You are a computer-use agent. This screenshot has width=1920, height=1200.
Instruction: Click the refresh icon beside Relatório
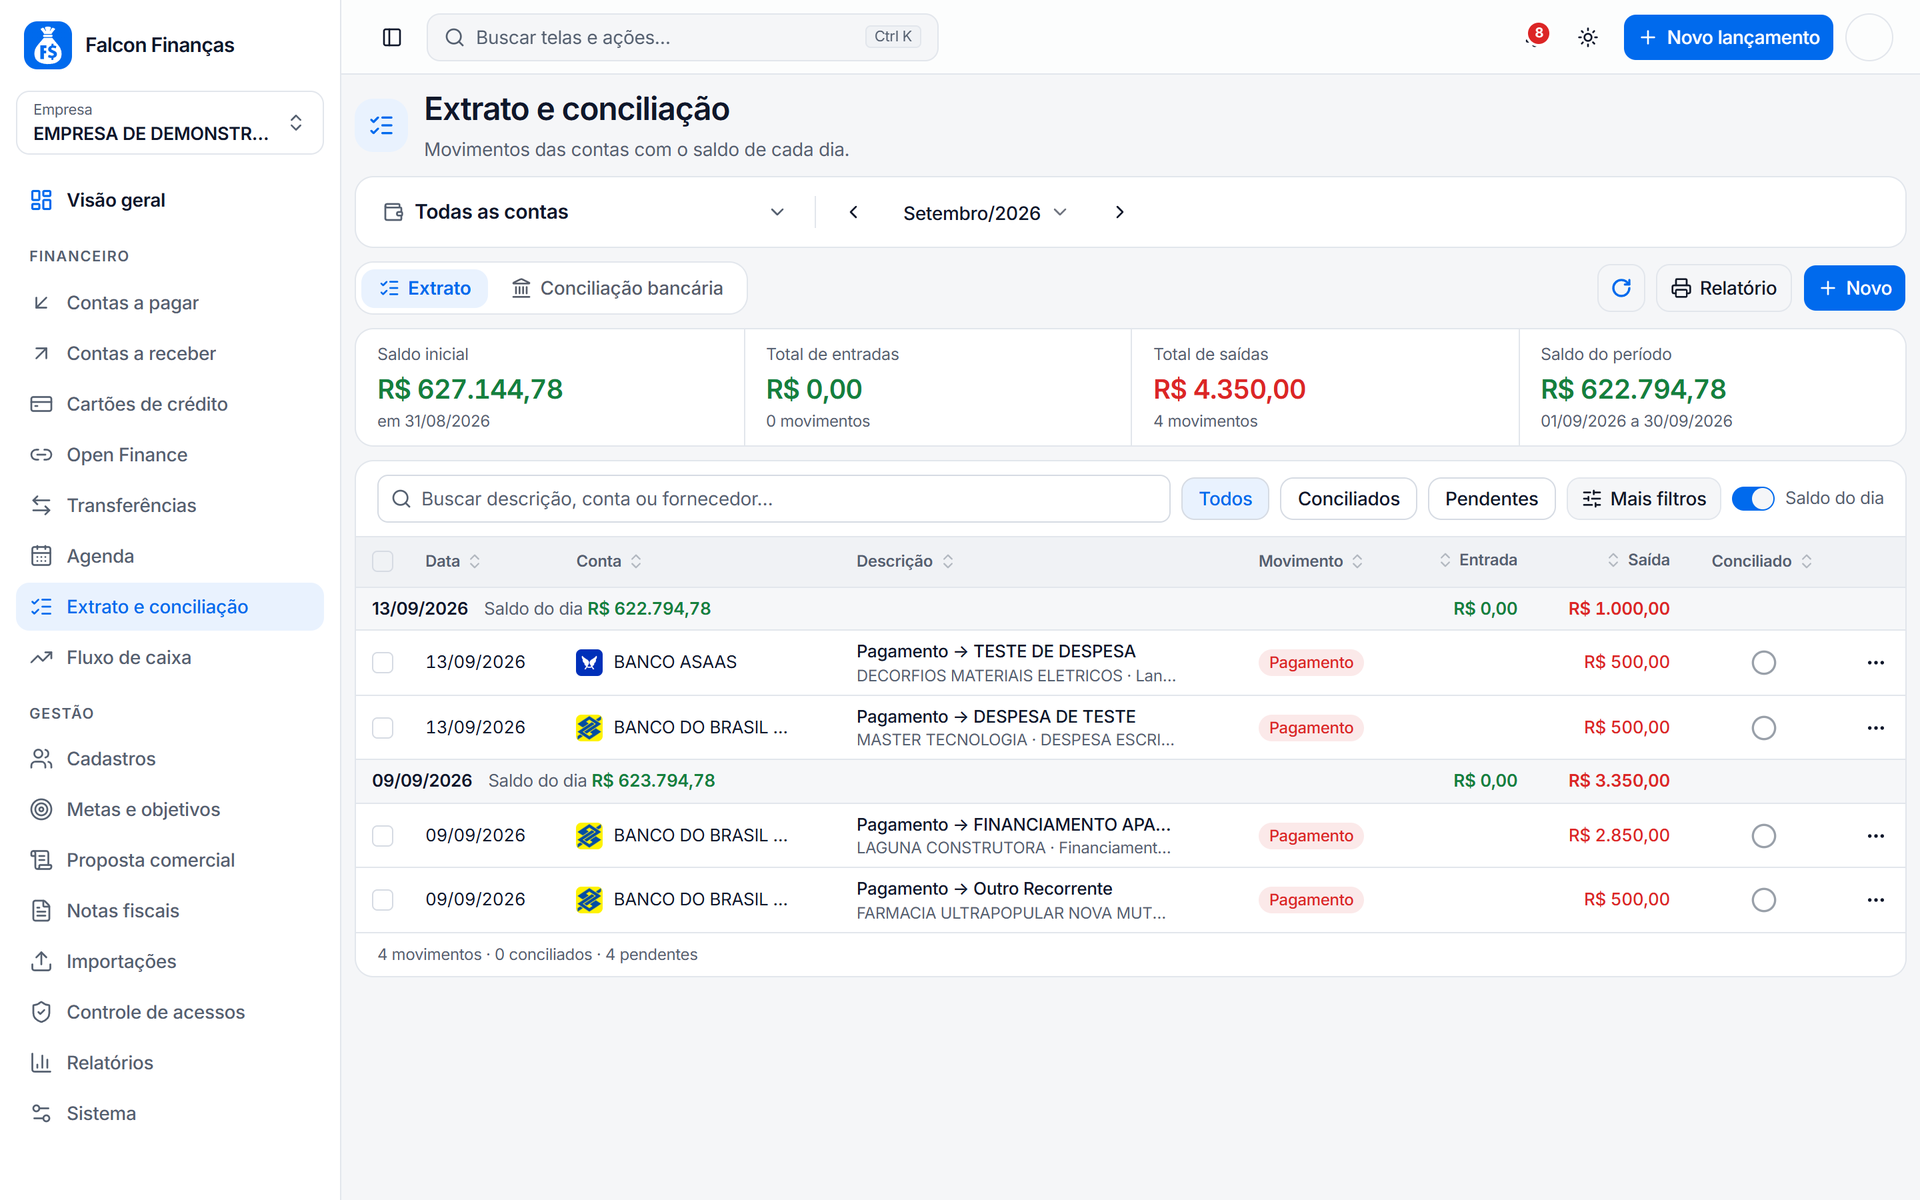point(1621,288)
